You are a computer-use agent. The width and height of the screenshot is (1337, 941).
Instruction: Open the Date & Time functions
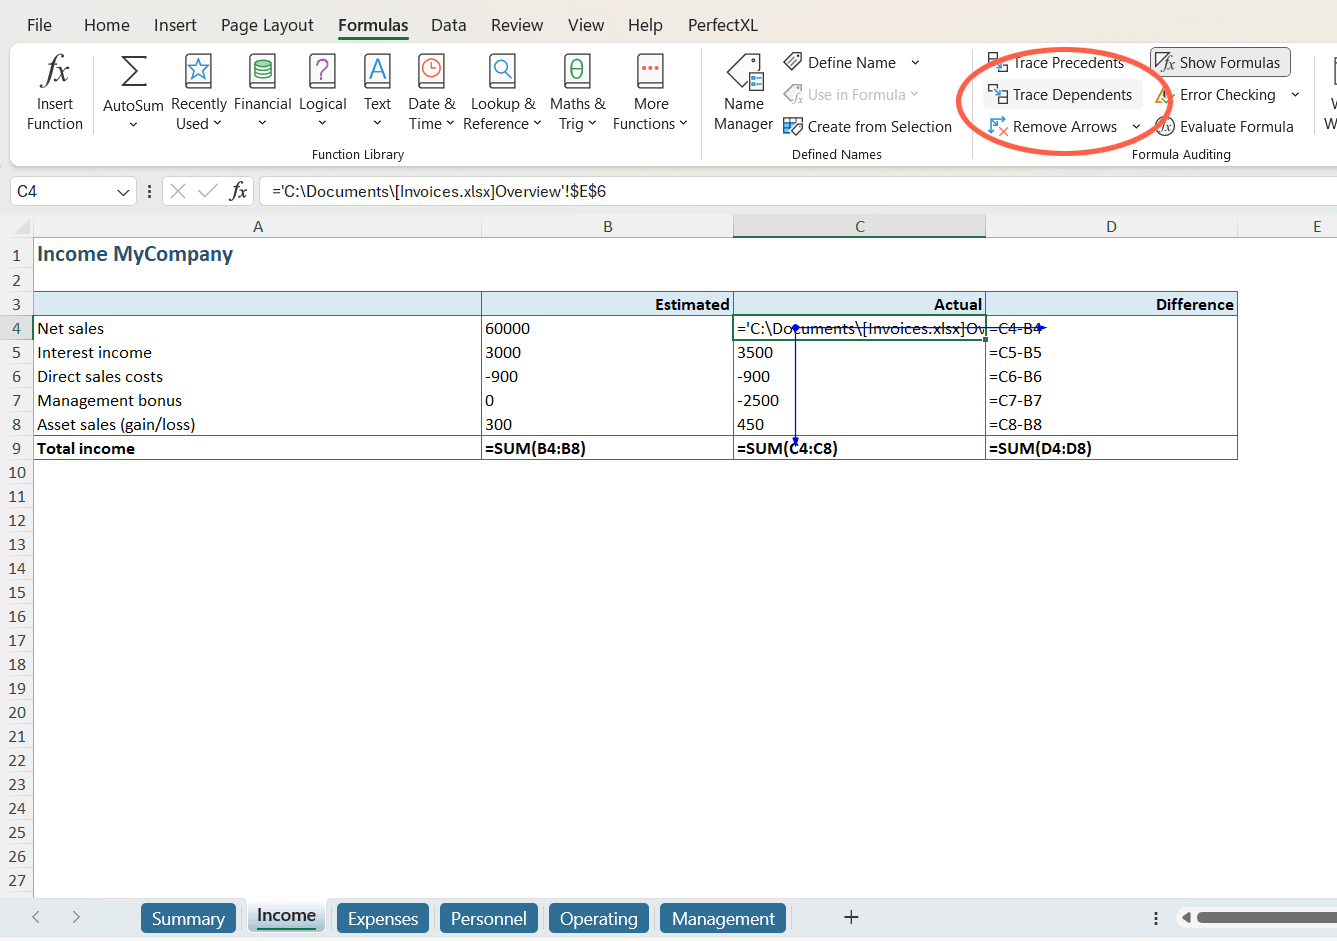click(x=431, y=73)
